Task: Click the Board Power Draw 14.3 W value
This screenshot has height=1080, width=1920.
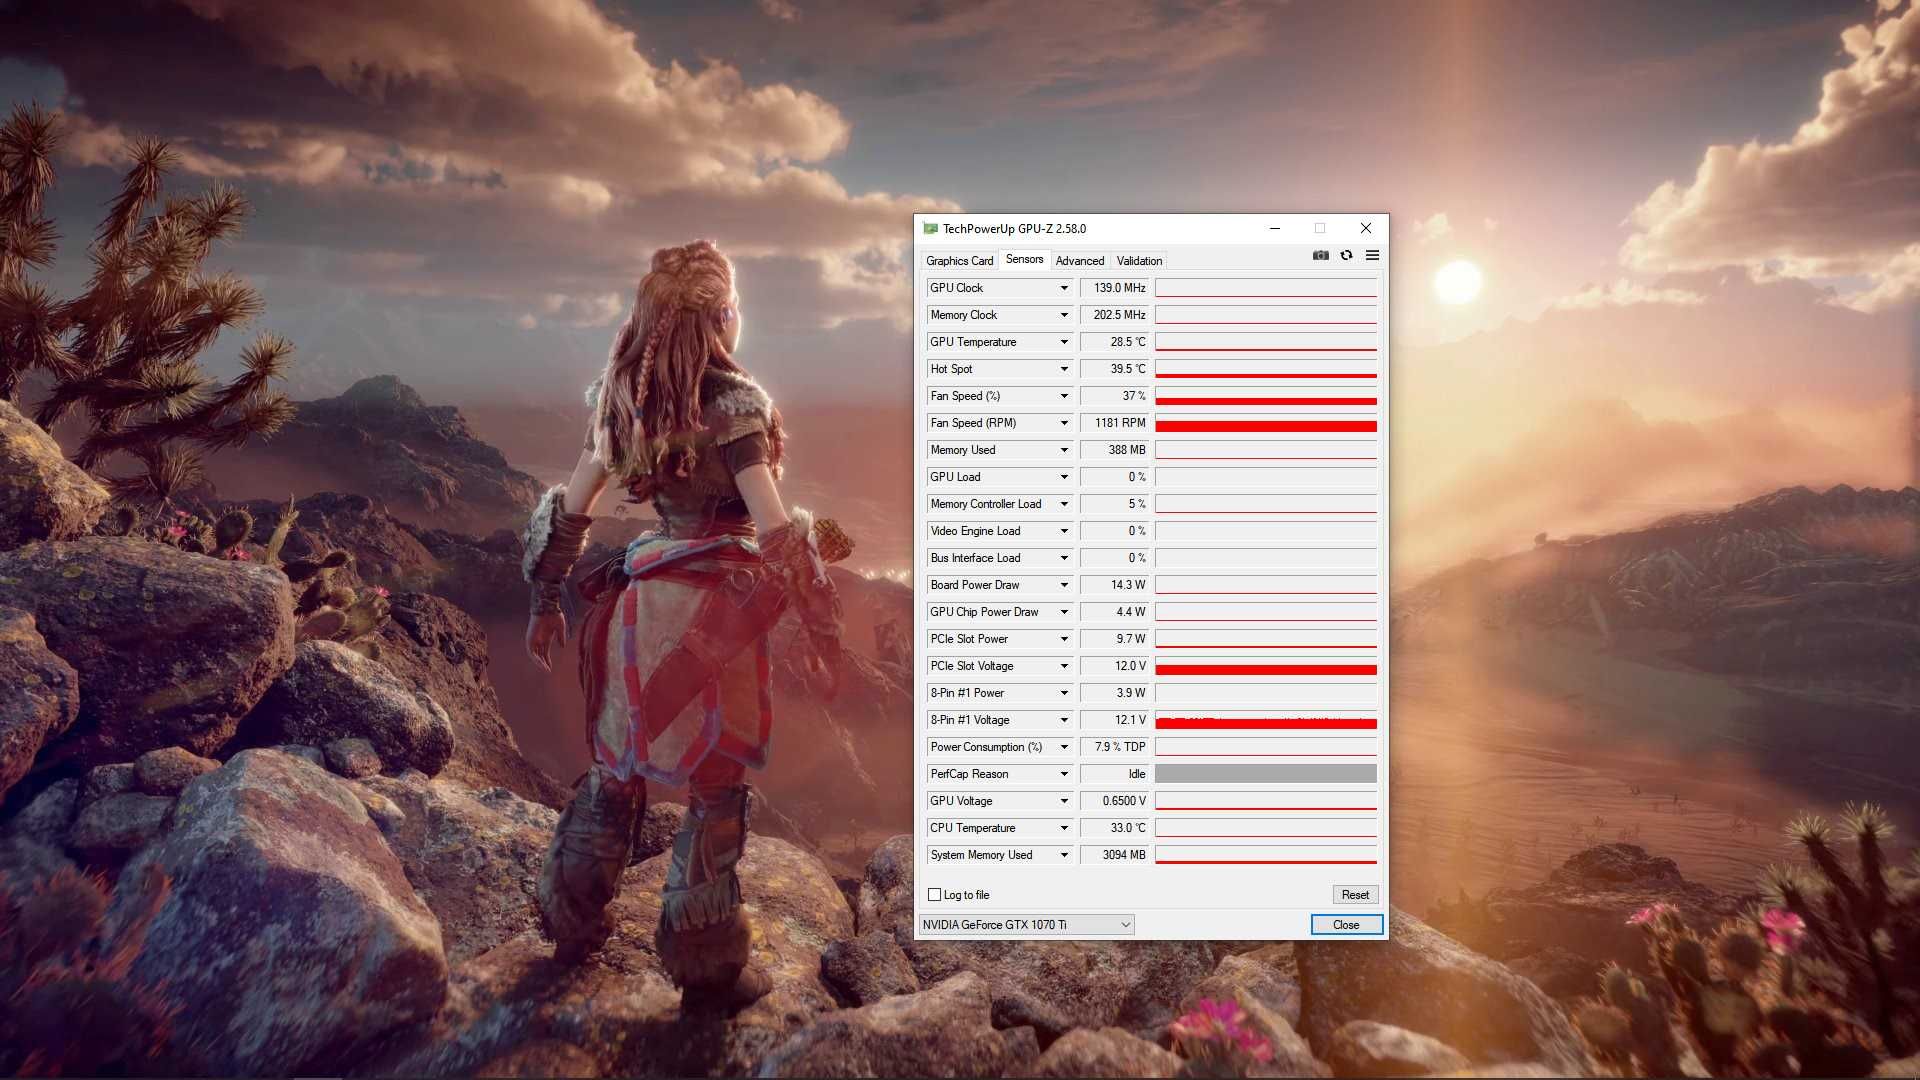Action: tap(1115, 585)
